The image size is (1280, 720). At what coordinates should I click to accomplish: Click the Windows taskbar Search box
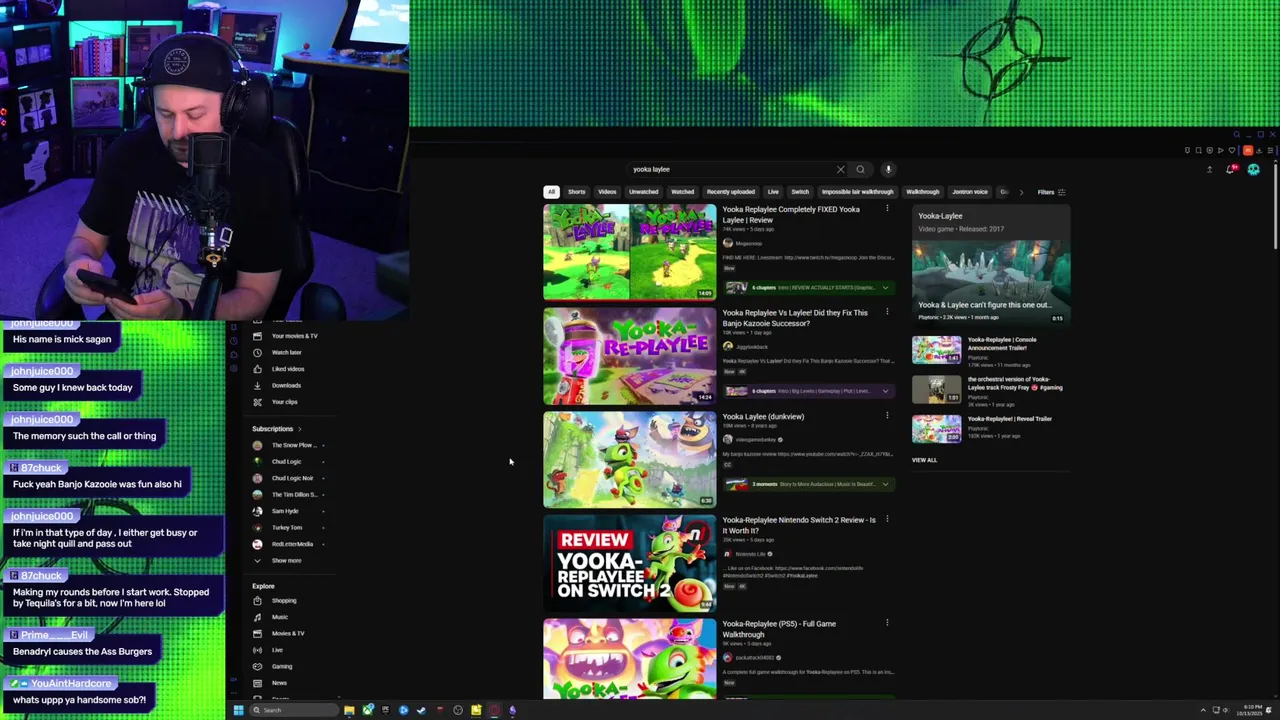(294, 710)
